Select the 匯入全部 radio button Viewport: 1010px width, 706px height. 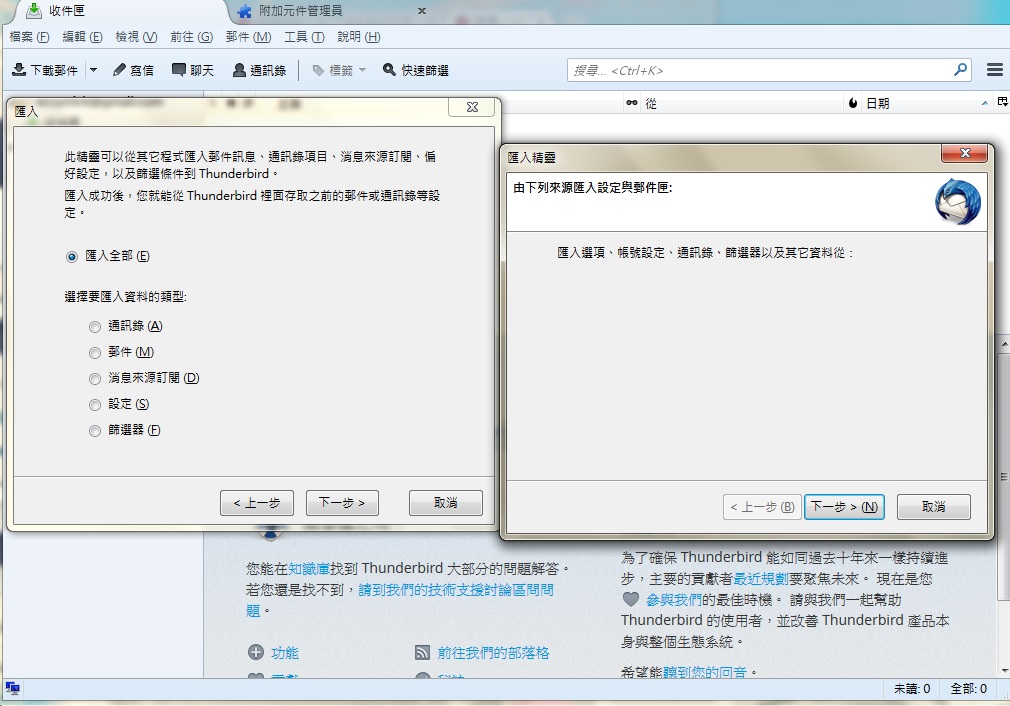click(x=71, y=256)
